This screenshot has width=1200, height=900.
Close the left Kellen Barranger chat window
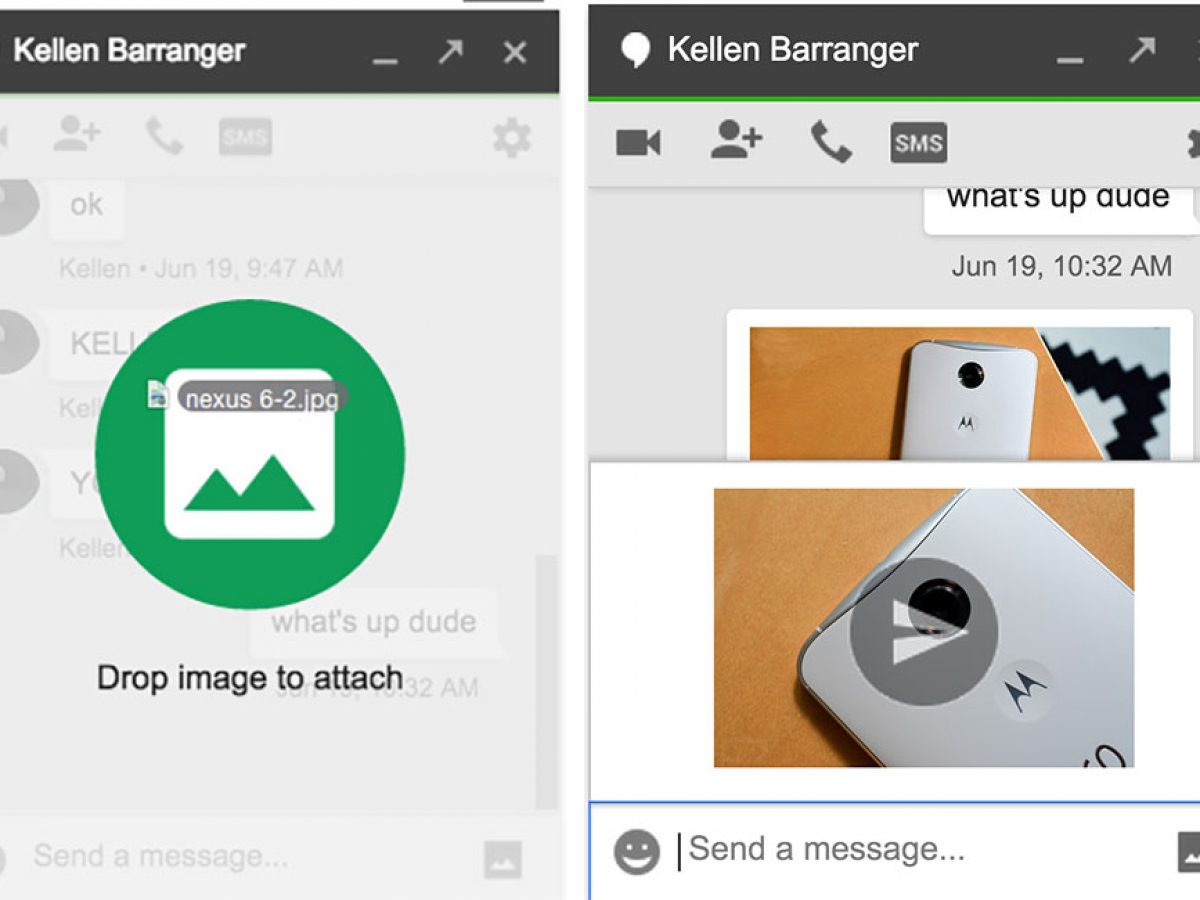[515, 52]
